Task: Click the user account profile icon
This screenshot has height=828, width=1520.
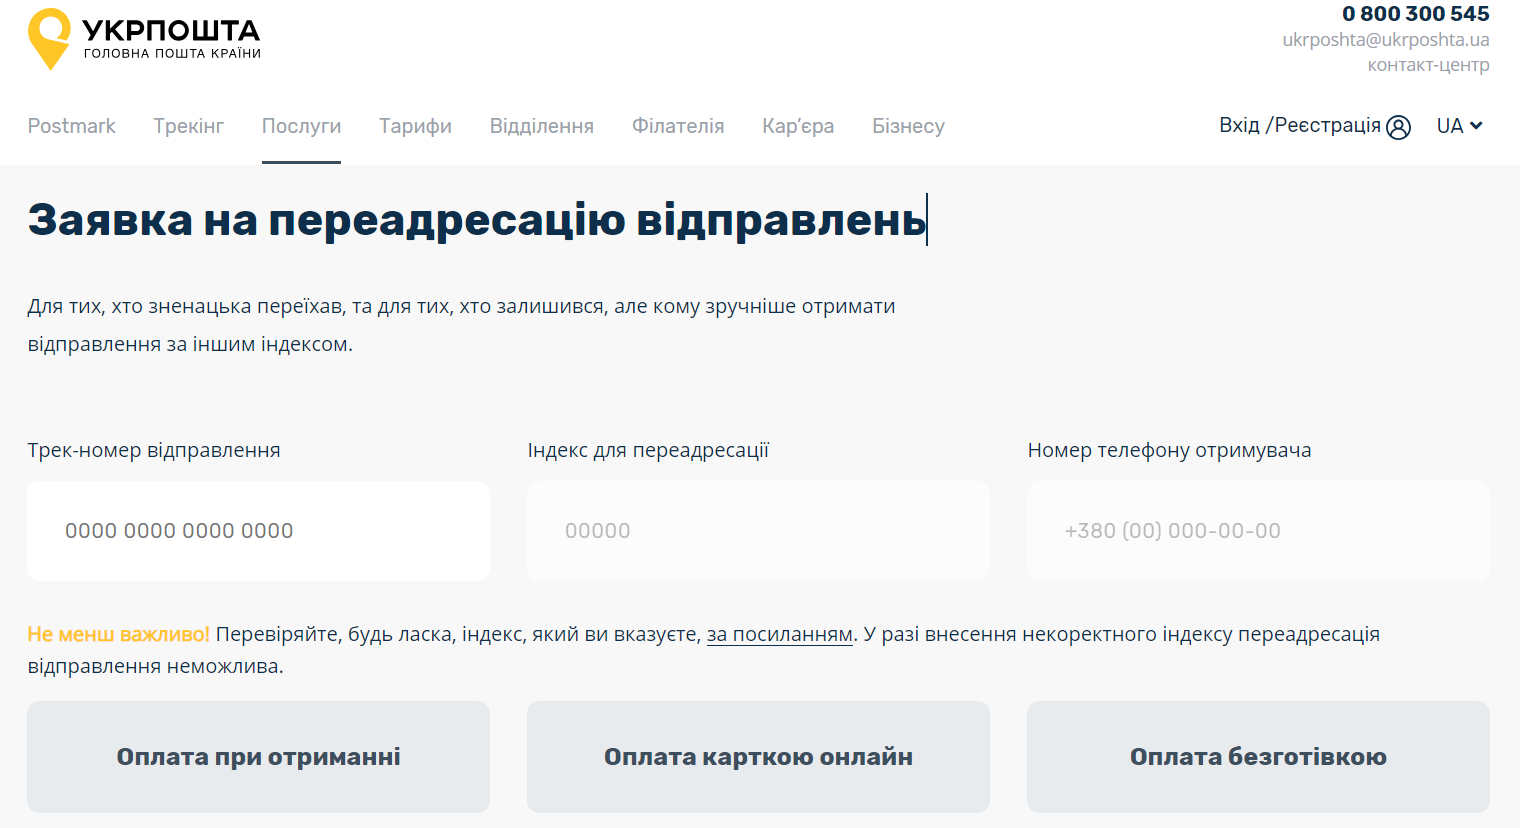Action: (x=1399, y=127)
